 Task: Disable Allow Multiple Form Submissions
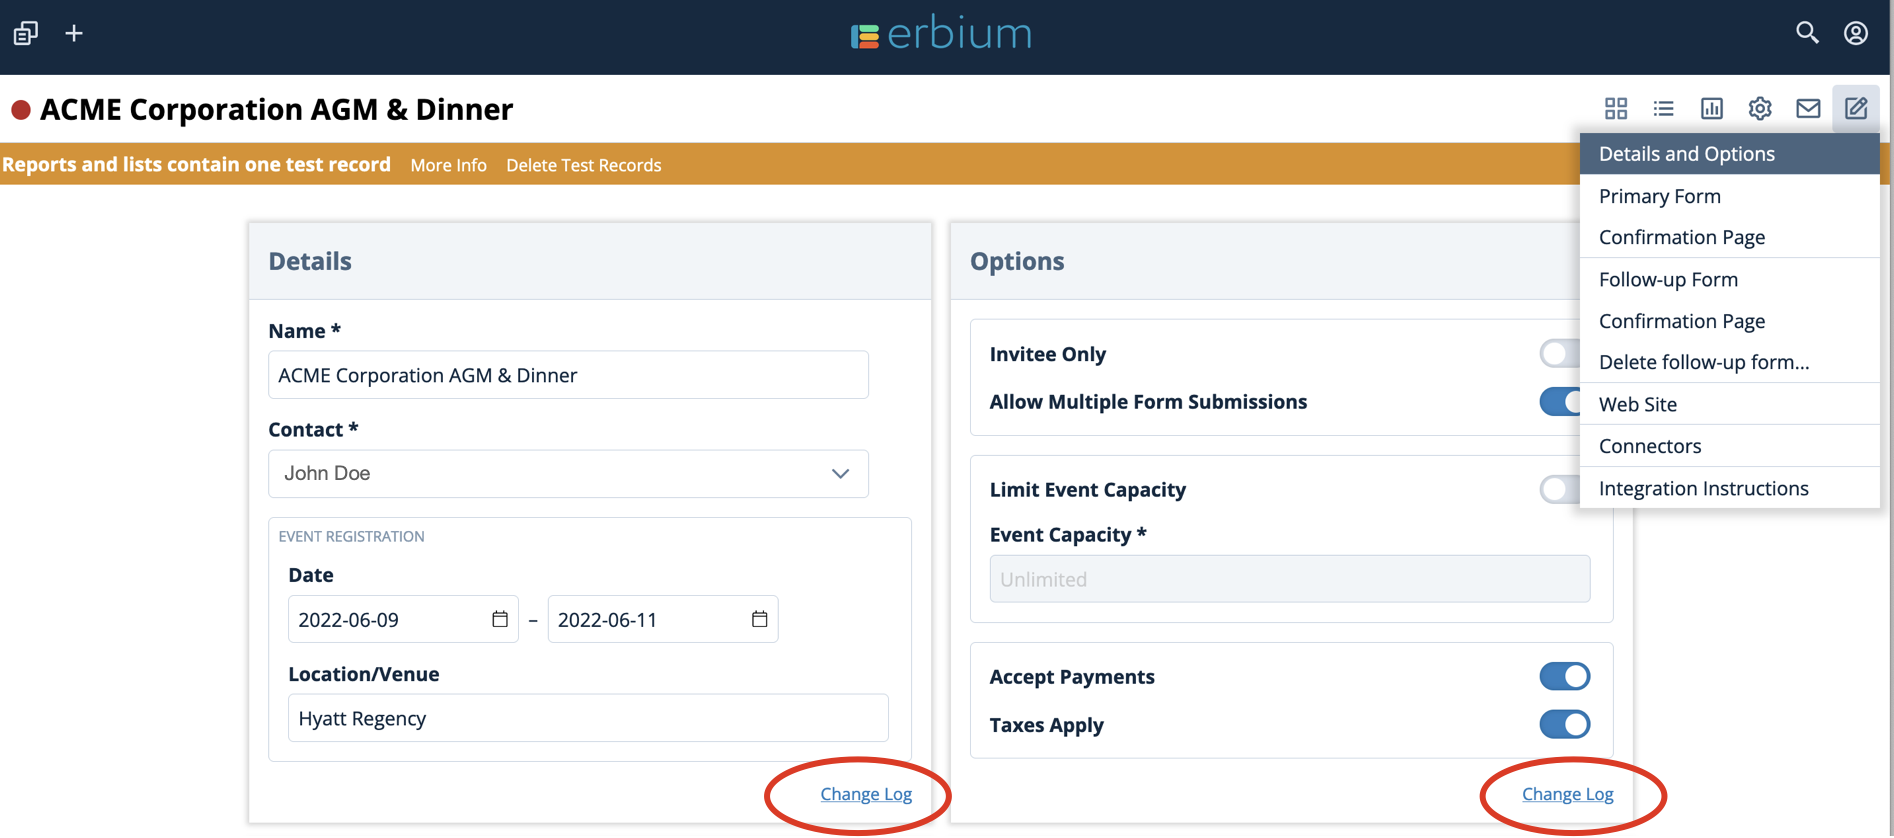coord(1560,401)
